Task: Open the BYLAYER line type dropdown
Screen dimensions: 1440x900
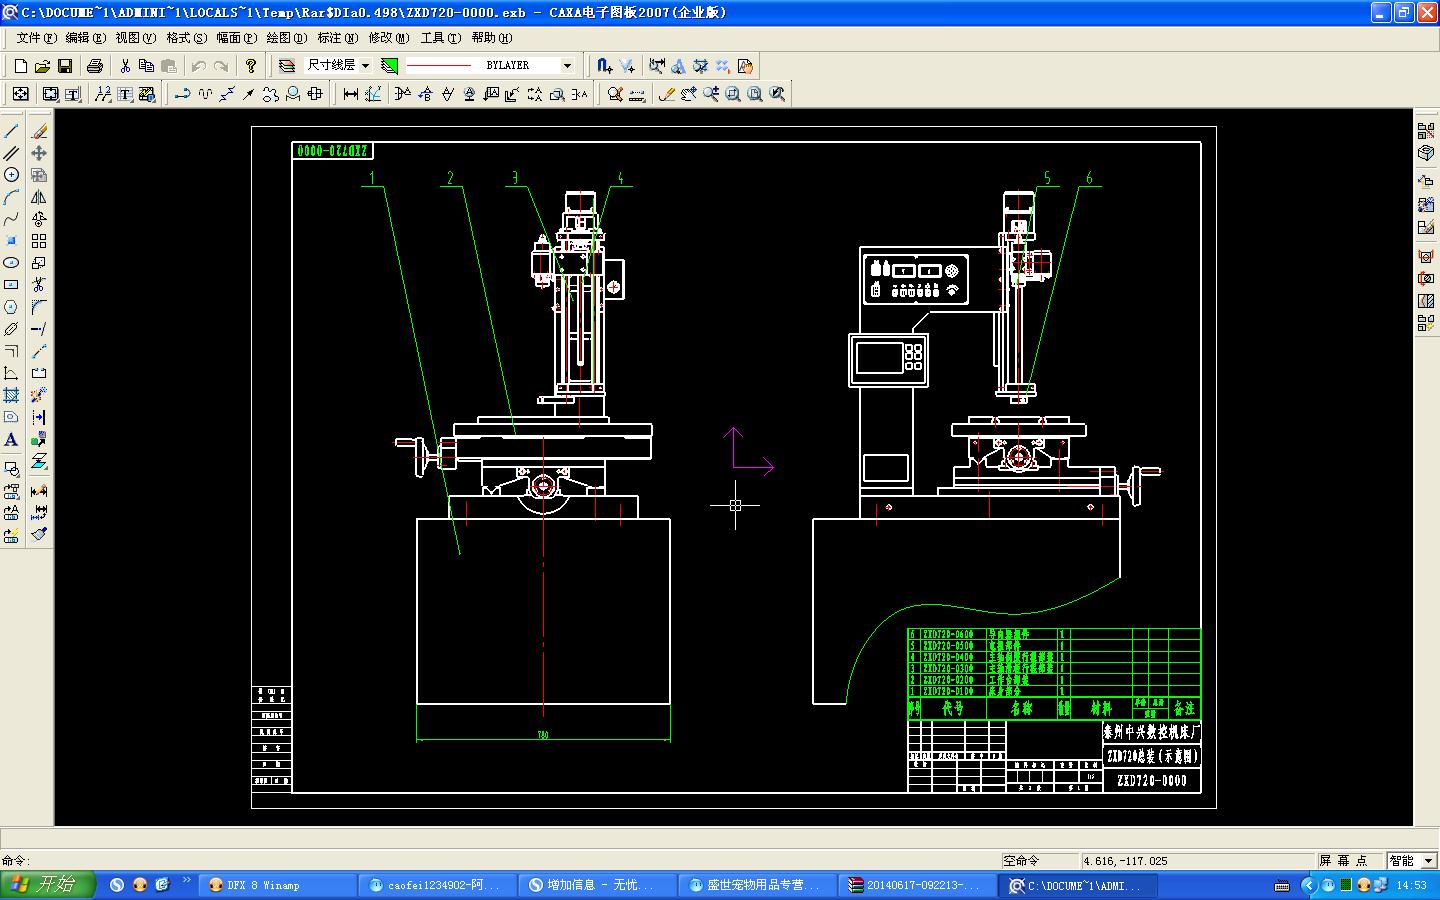Action: click(x=567, y=66)
